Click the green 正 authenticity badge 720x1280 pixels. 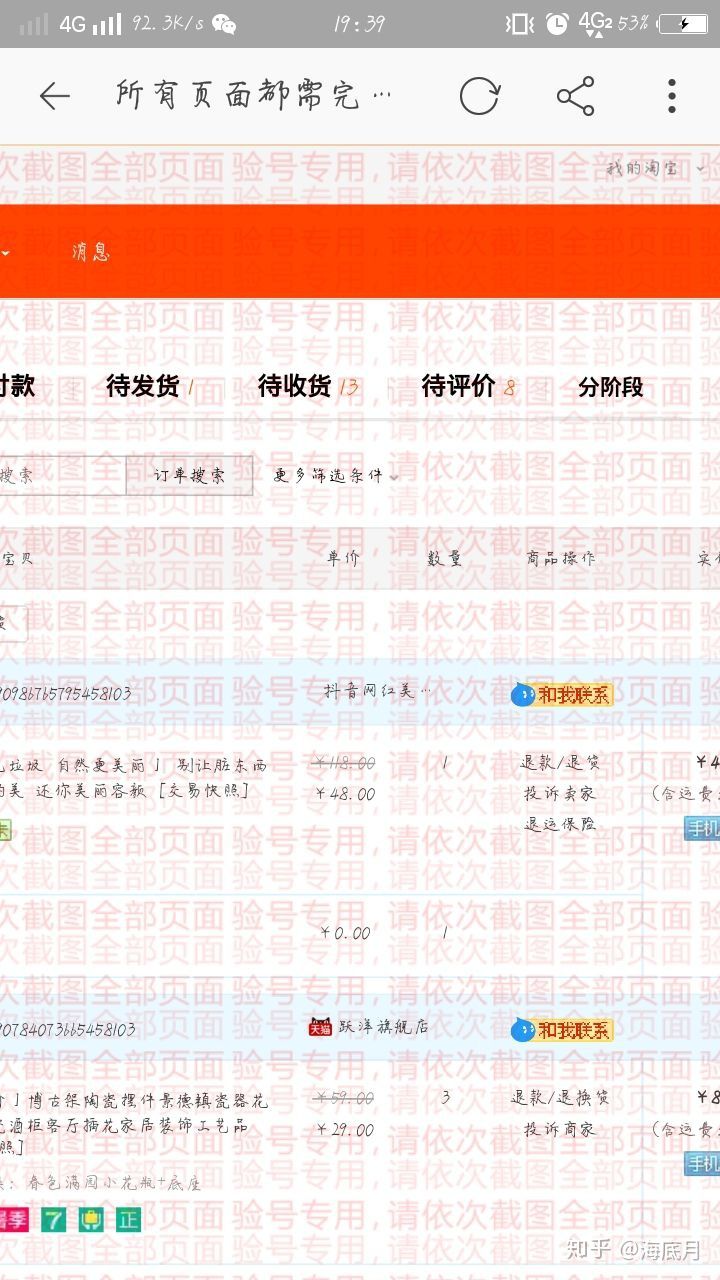click(x=128, y=1219)
